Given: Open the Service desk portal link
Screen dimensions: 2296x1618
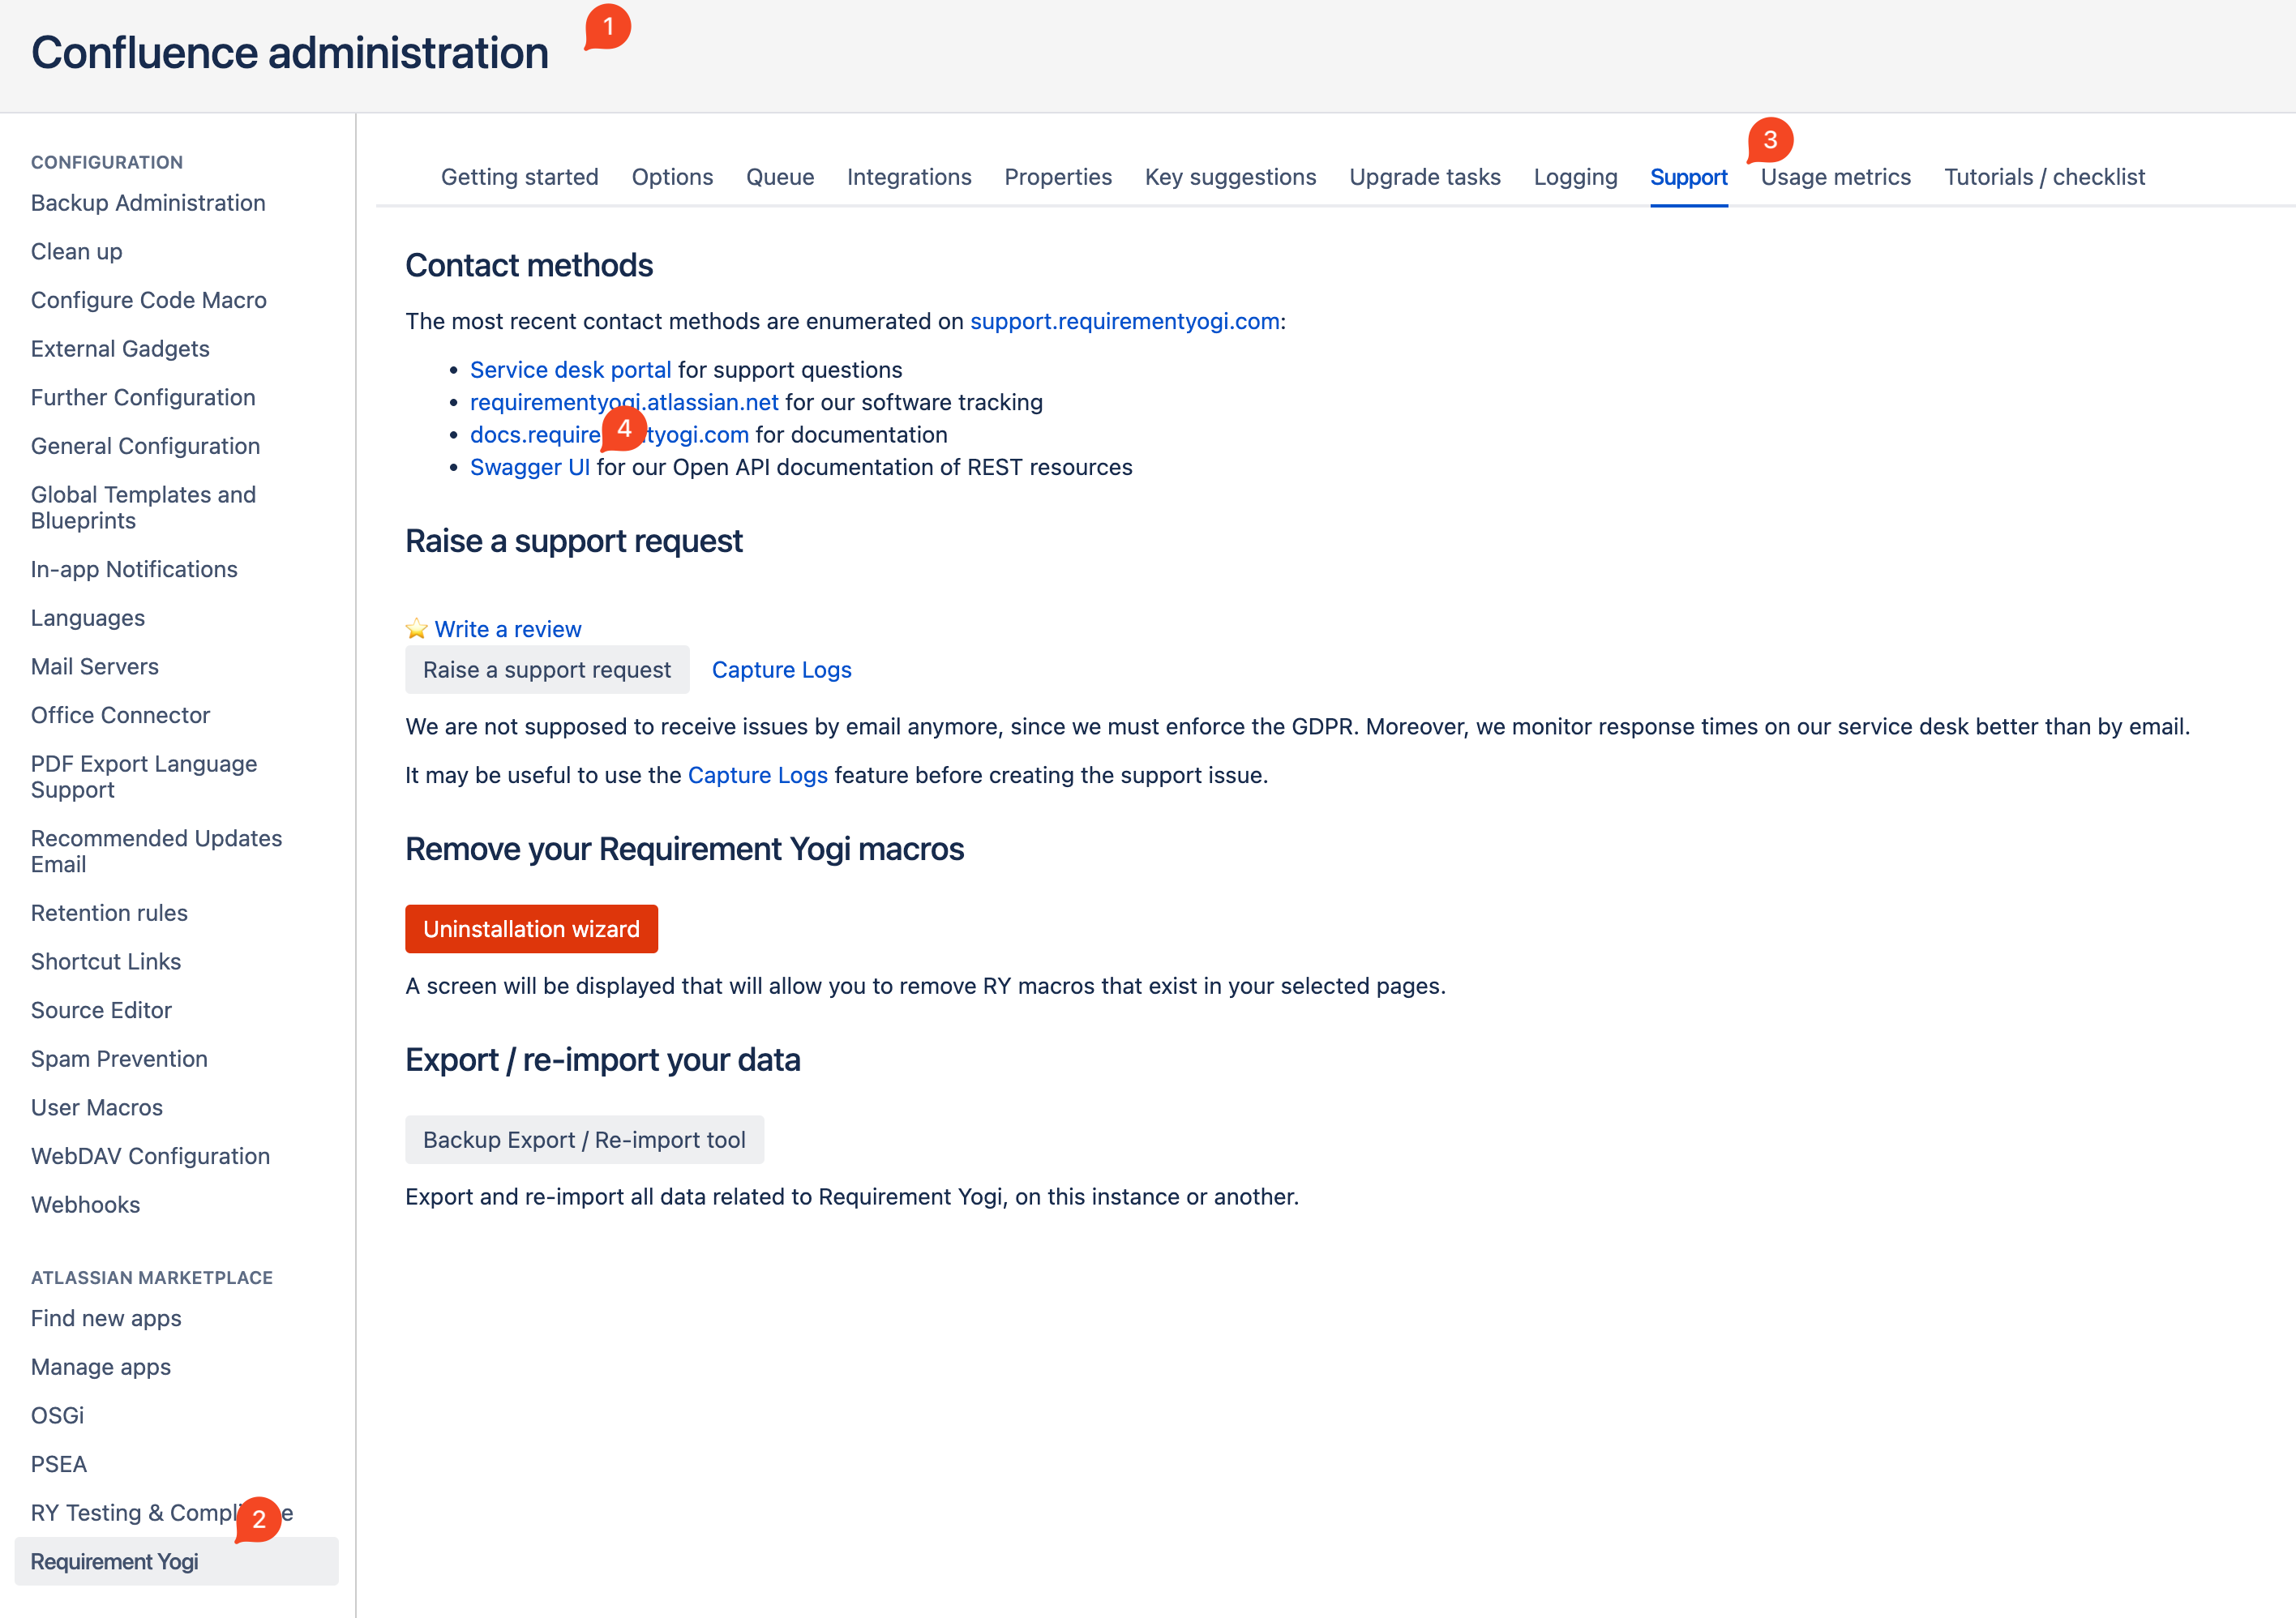Looking at the screenshot, I should tap(570, 370).
